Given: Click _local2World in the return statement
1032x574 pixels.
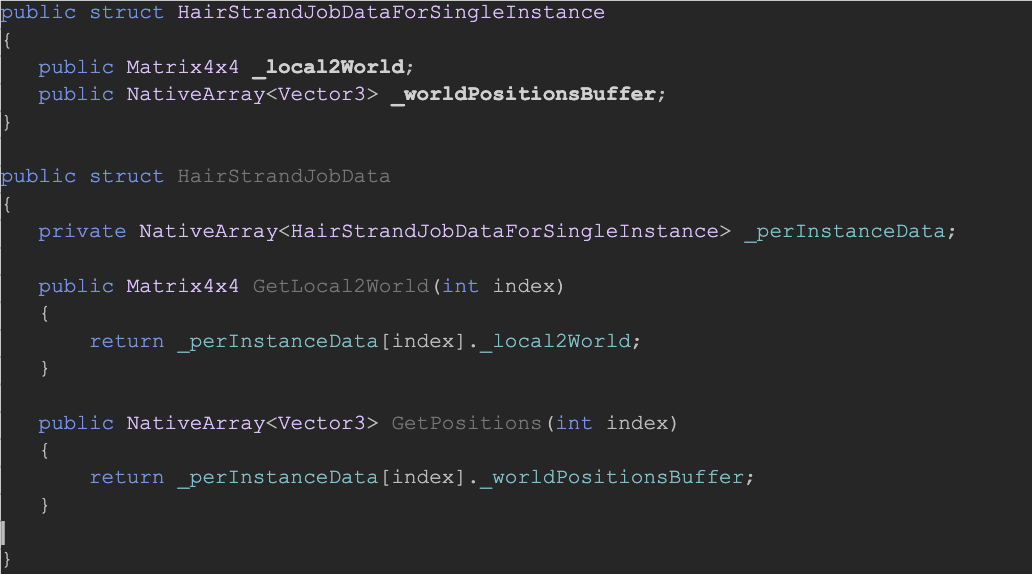Looking at the screenshot, I should tap(555, 341).
